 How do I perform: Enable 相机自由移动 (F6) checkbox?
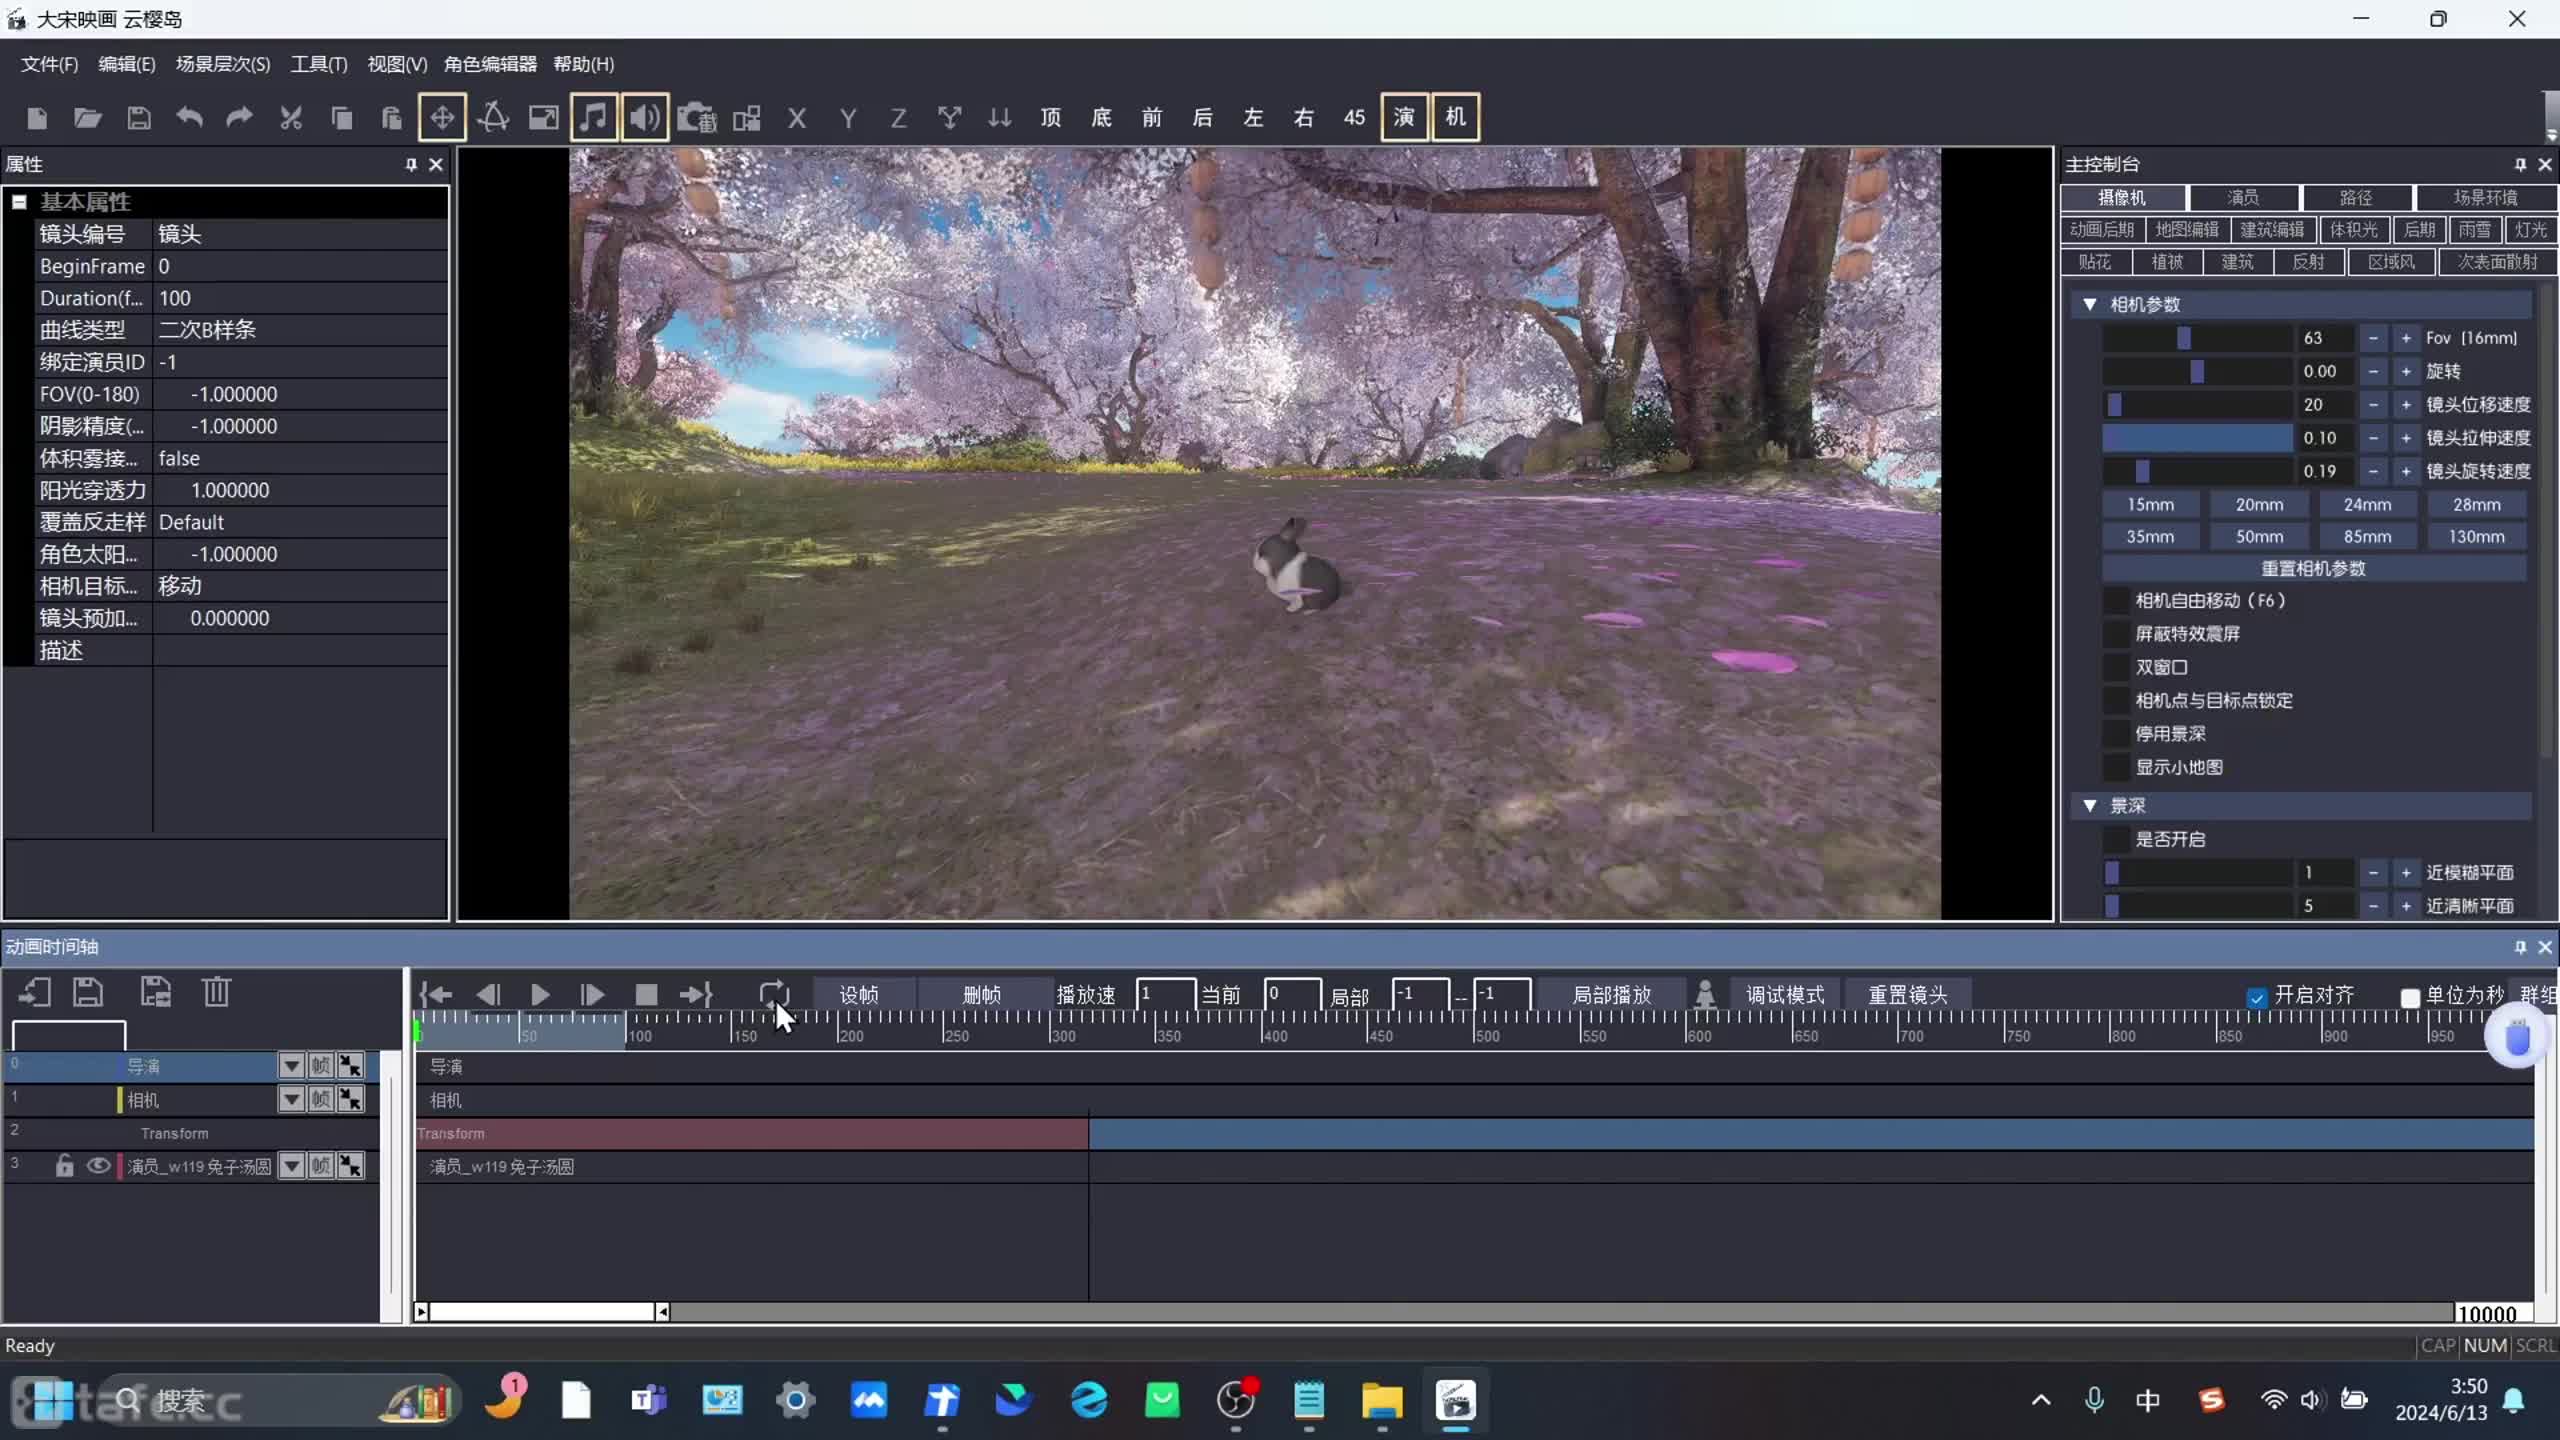(2115, 601)
